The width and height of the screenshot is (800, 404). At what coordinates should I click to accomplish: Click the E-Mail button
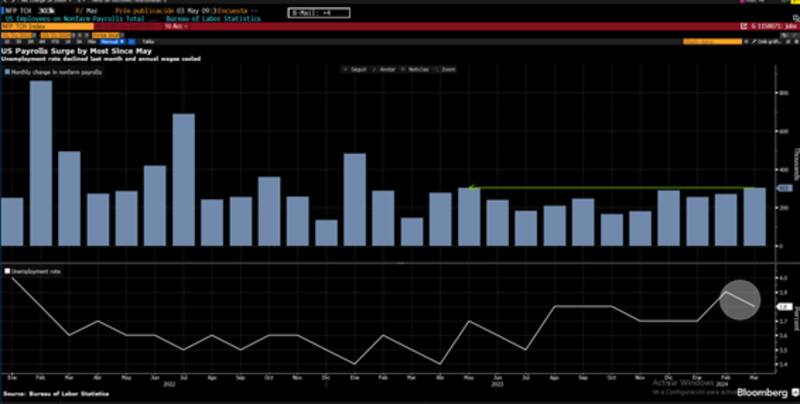[310, 11]
